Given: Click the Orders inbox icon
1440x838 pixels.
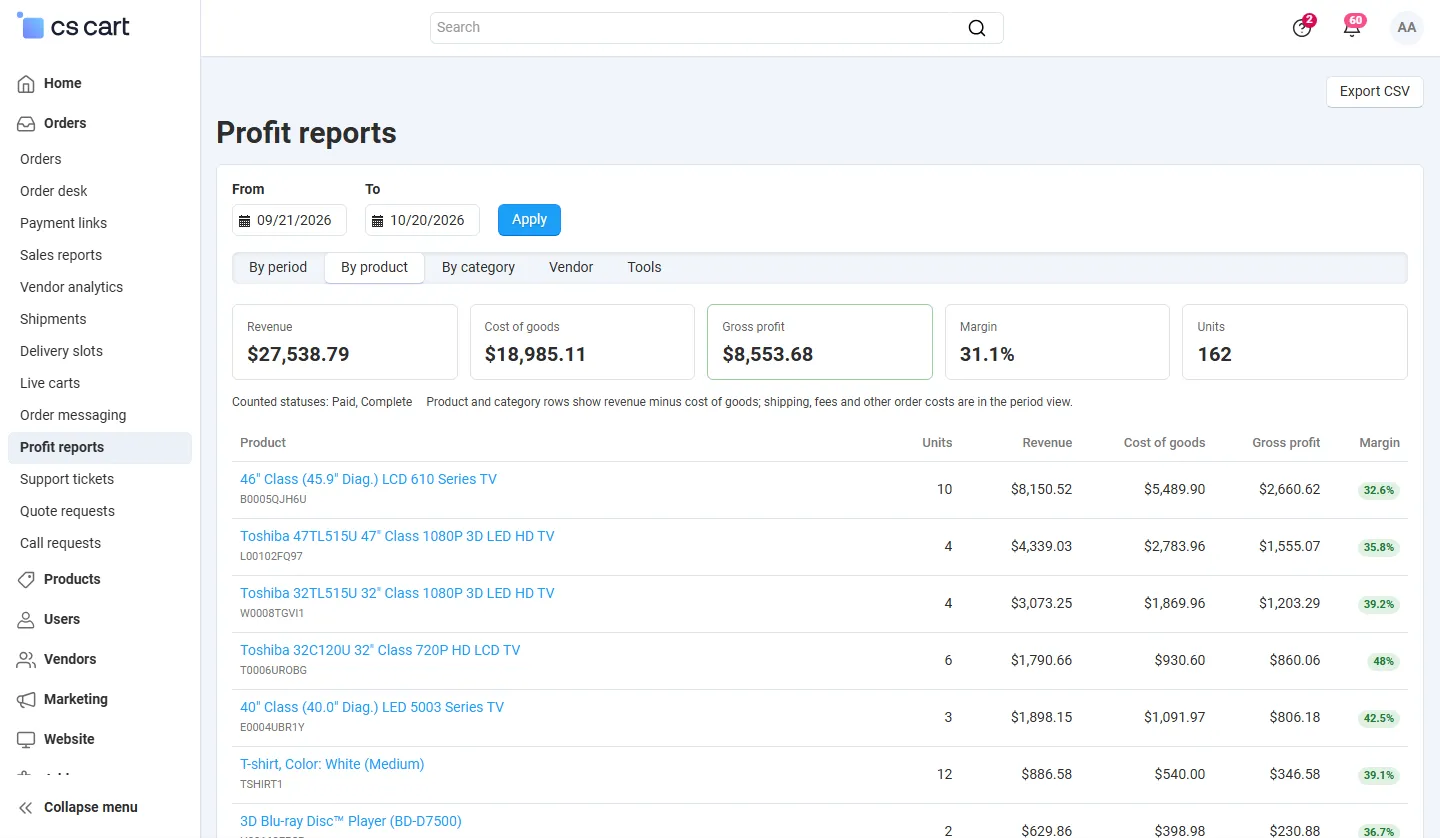Looking at the screenshot, I should [x=26, y=124].
